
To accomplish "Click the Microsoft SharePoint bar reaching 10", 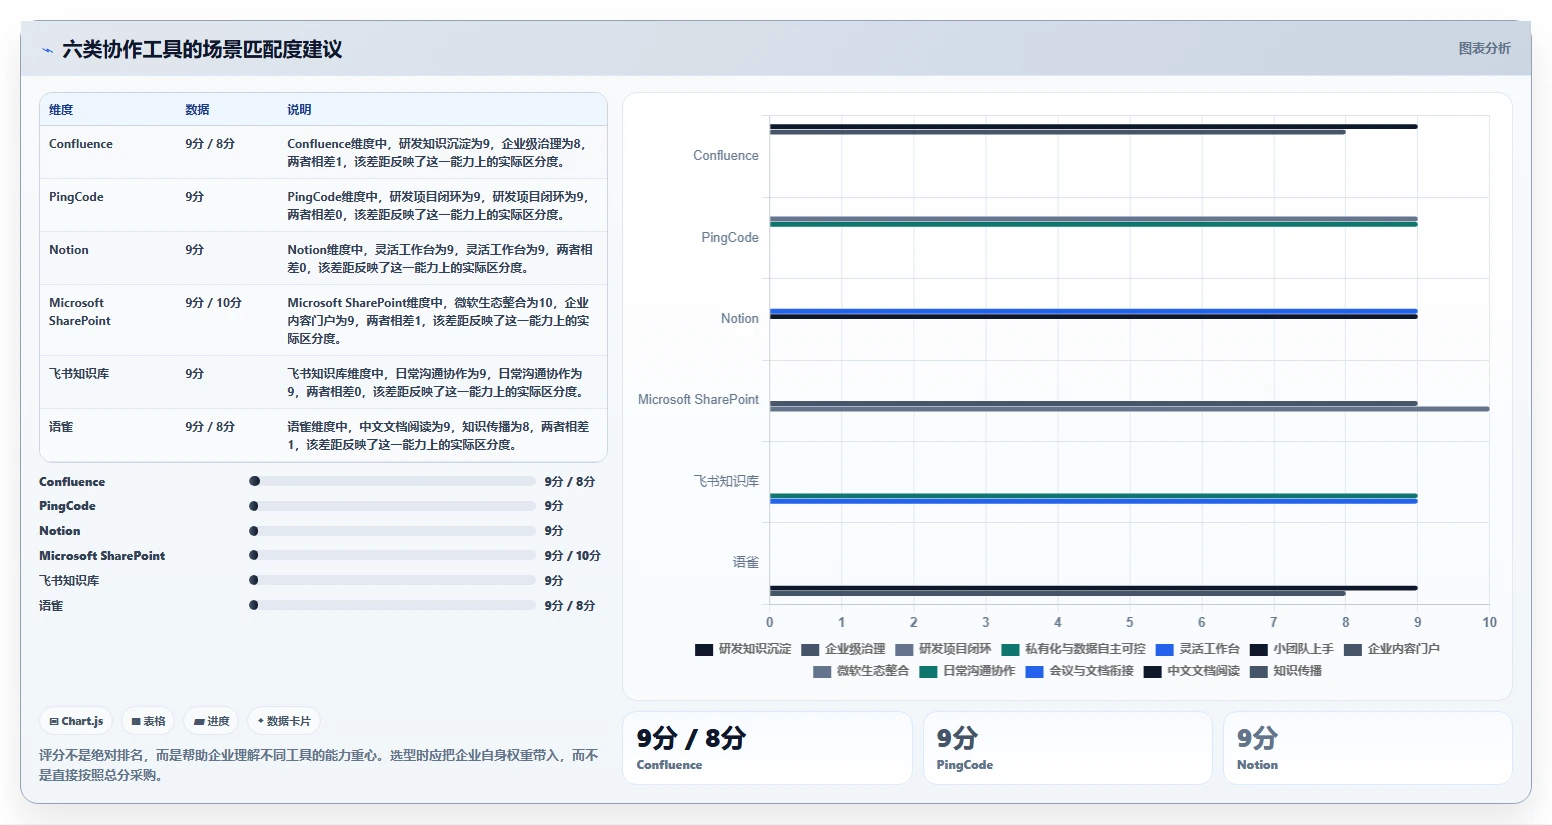I will (1129, 409).
